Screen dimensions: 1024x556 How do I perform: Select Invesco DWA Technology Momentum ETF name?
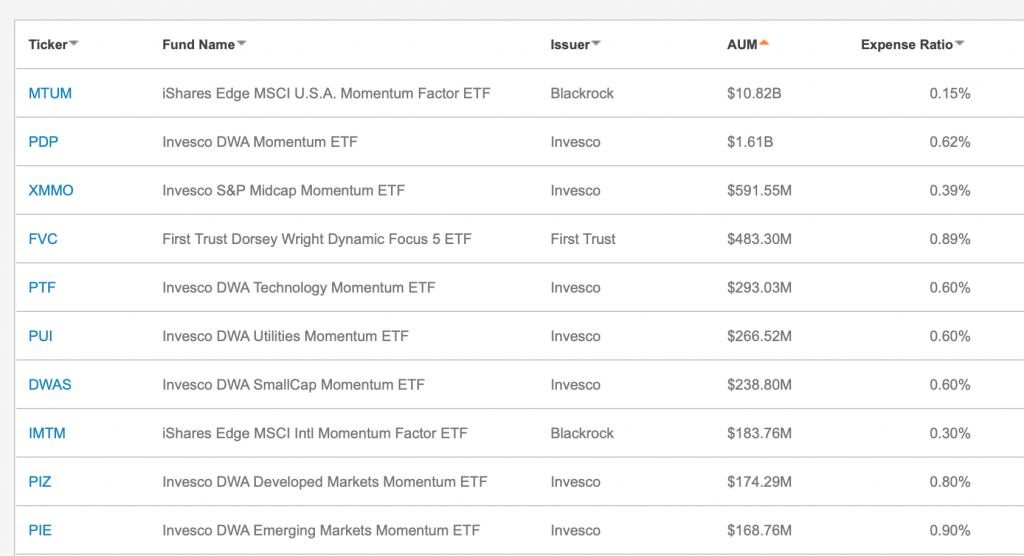tap(298, 287)
